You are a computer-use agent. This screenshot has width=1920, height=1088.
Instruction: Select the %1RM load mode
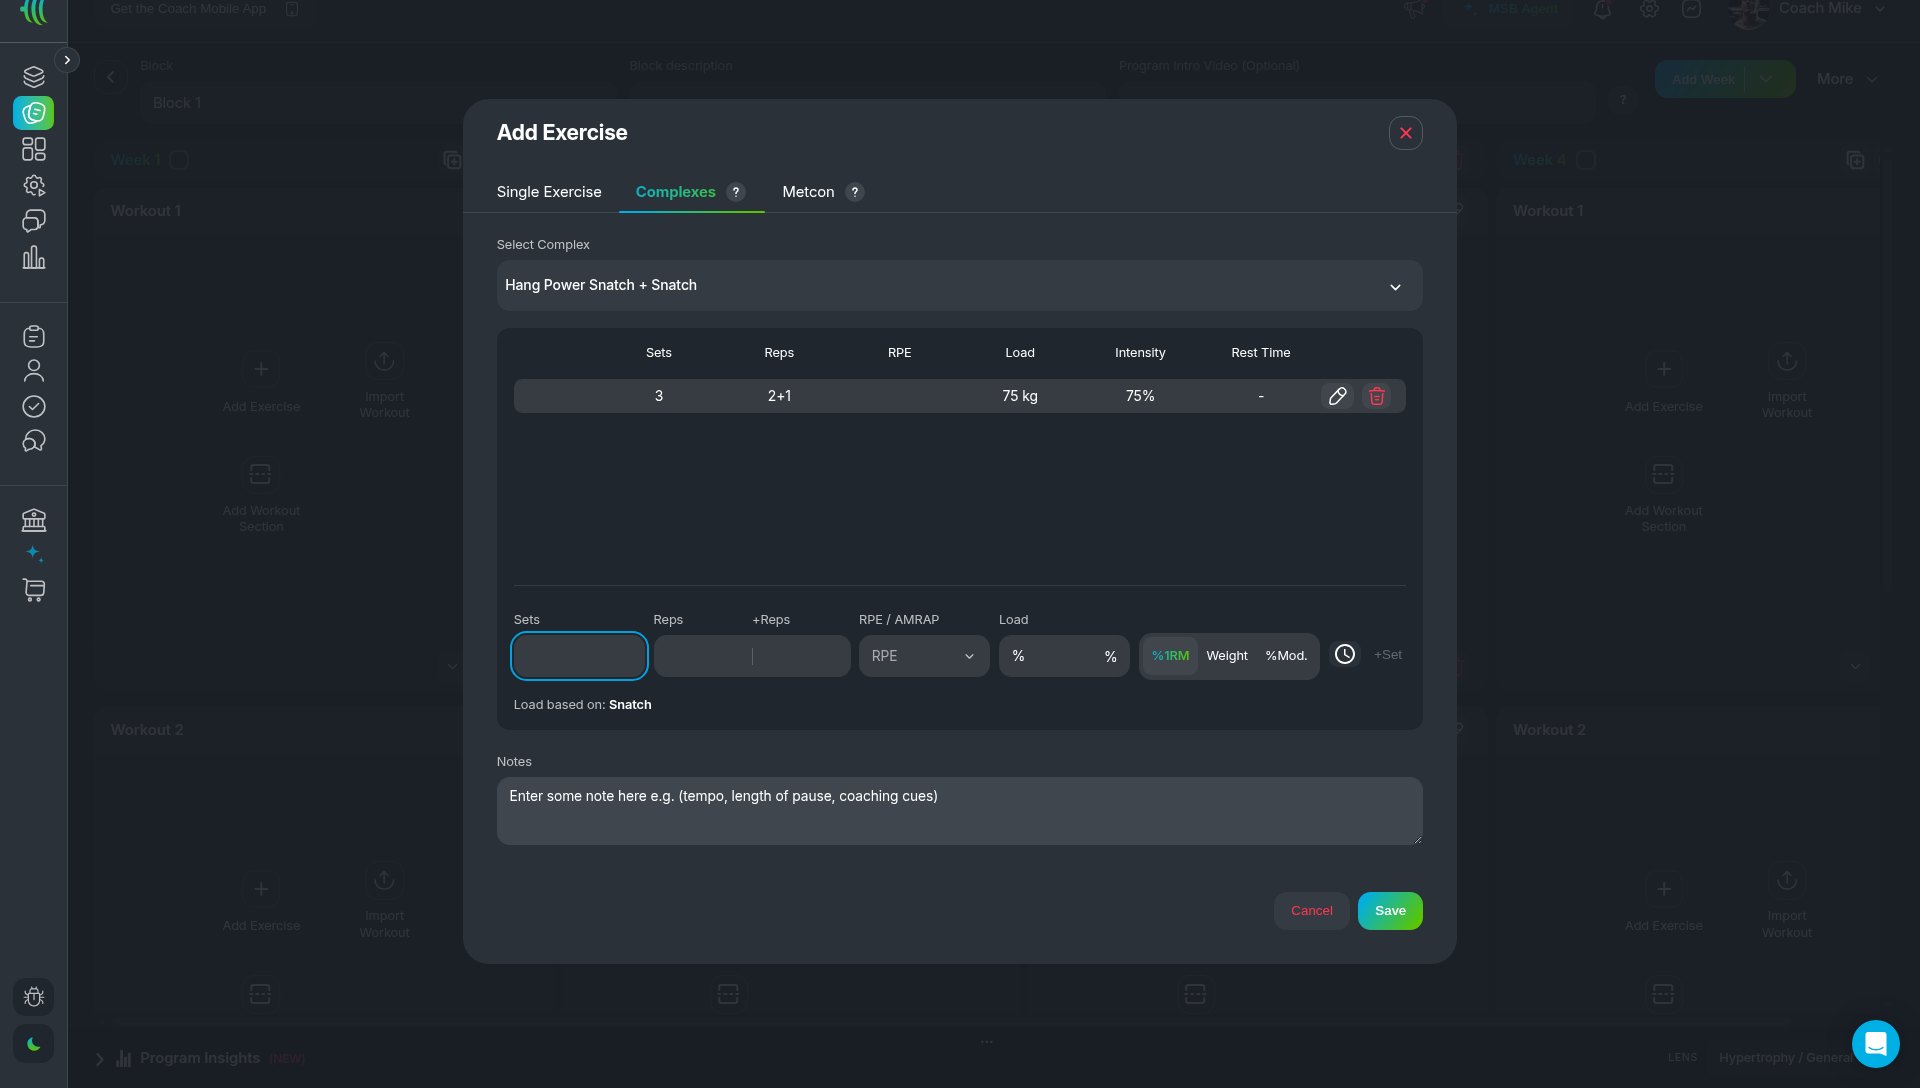1170,656
